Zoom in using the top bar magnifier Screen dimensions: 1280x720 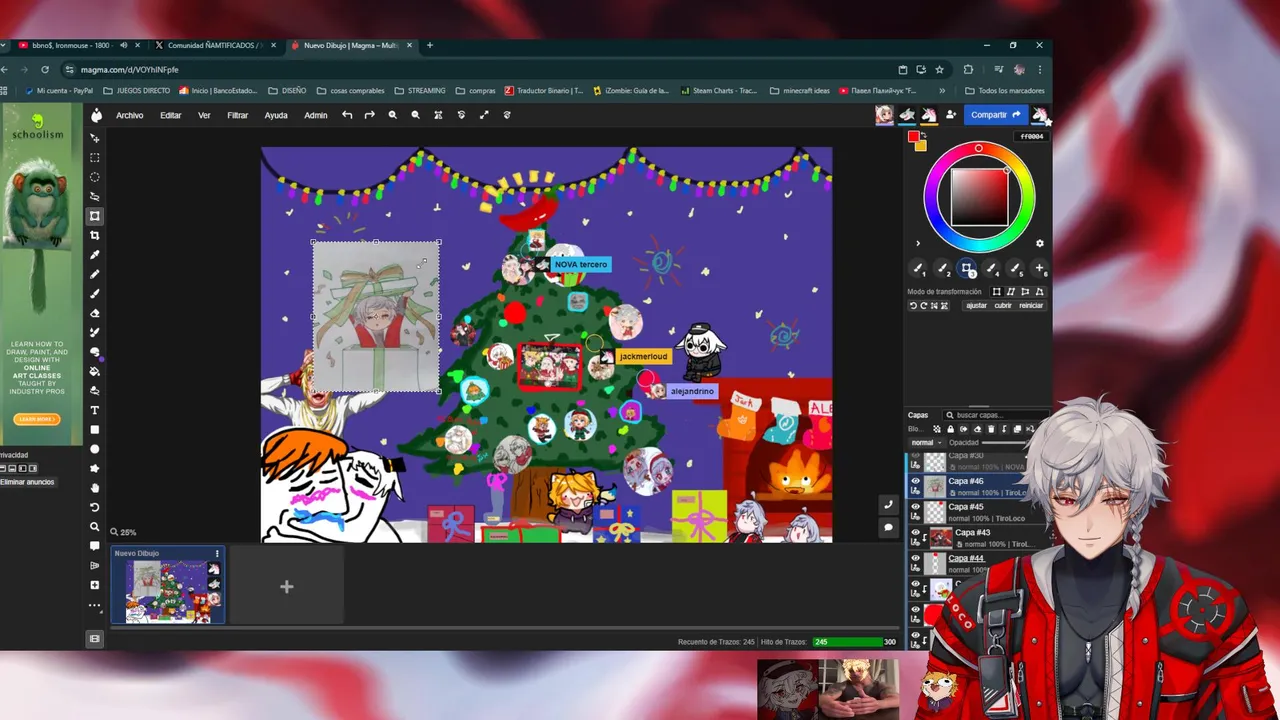tap(392, 115)
